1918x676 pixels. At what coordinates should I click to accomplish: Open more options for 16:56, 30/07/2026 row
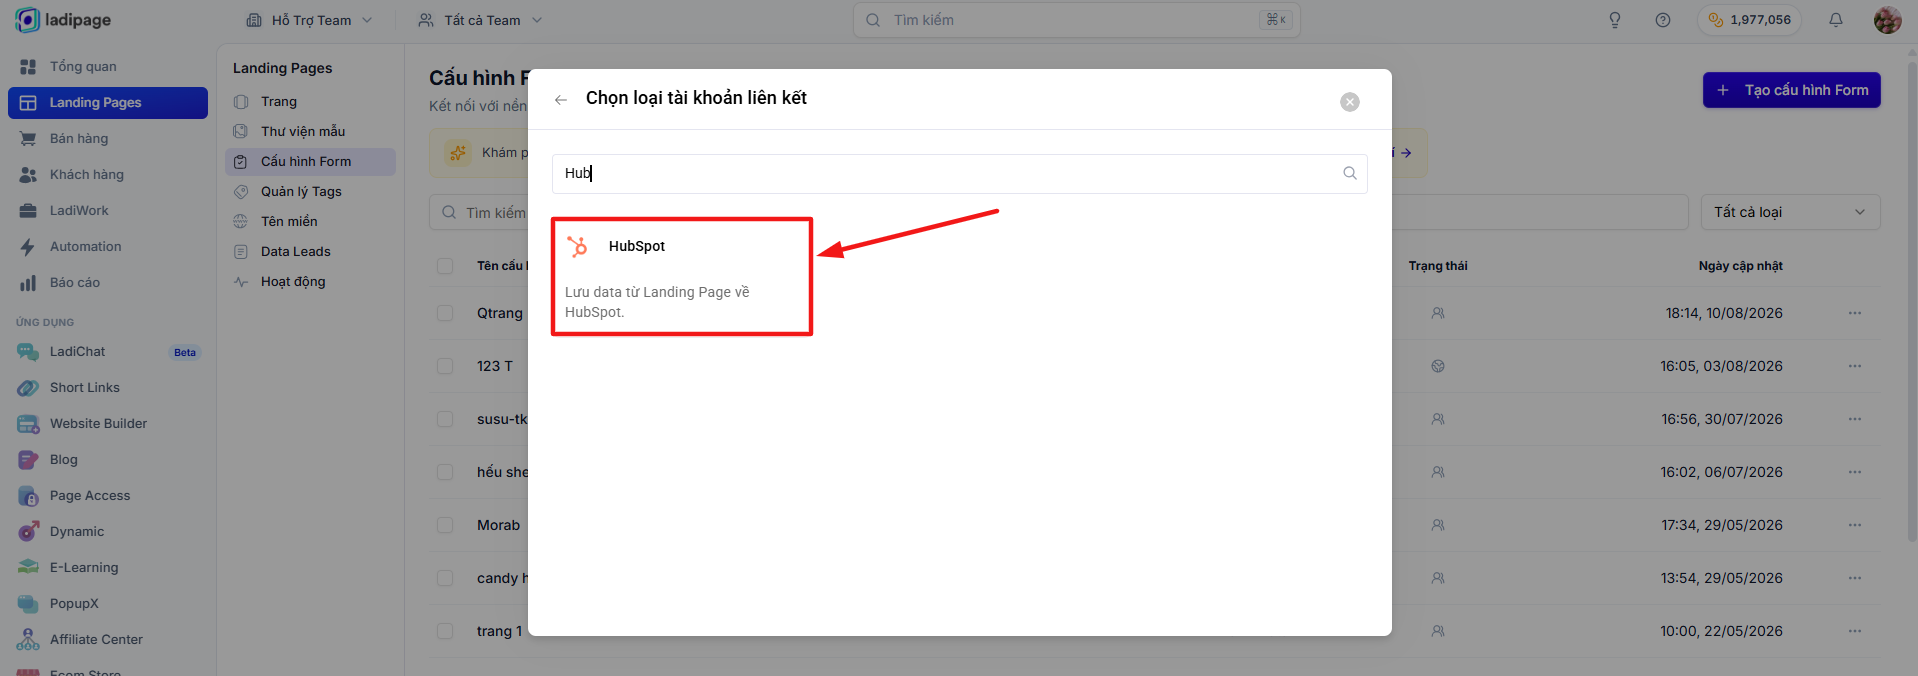pos(1855,419)
